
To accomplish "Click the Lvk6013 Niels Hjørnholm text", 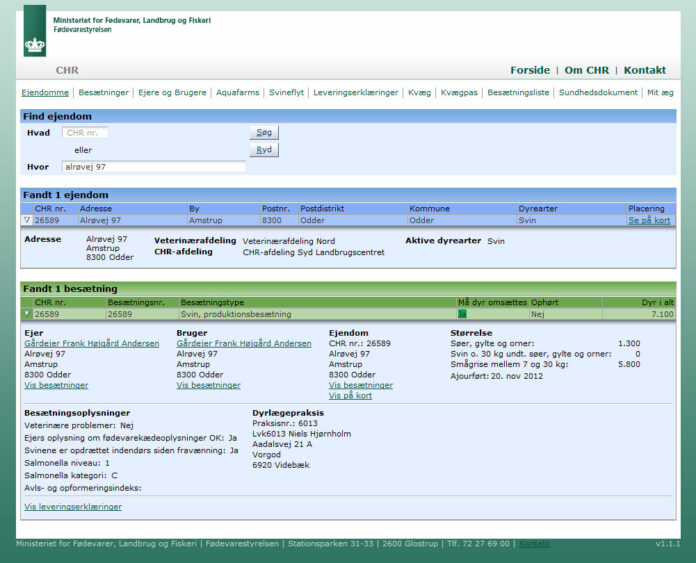I will pos(301,434).
